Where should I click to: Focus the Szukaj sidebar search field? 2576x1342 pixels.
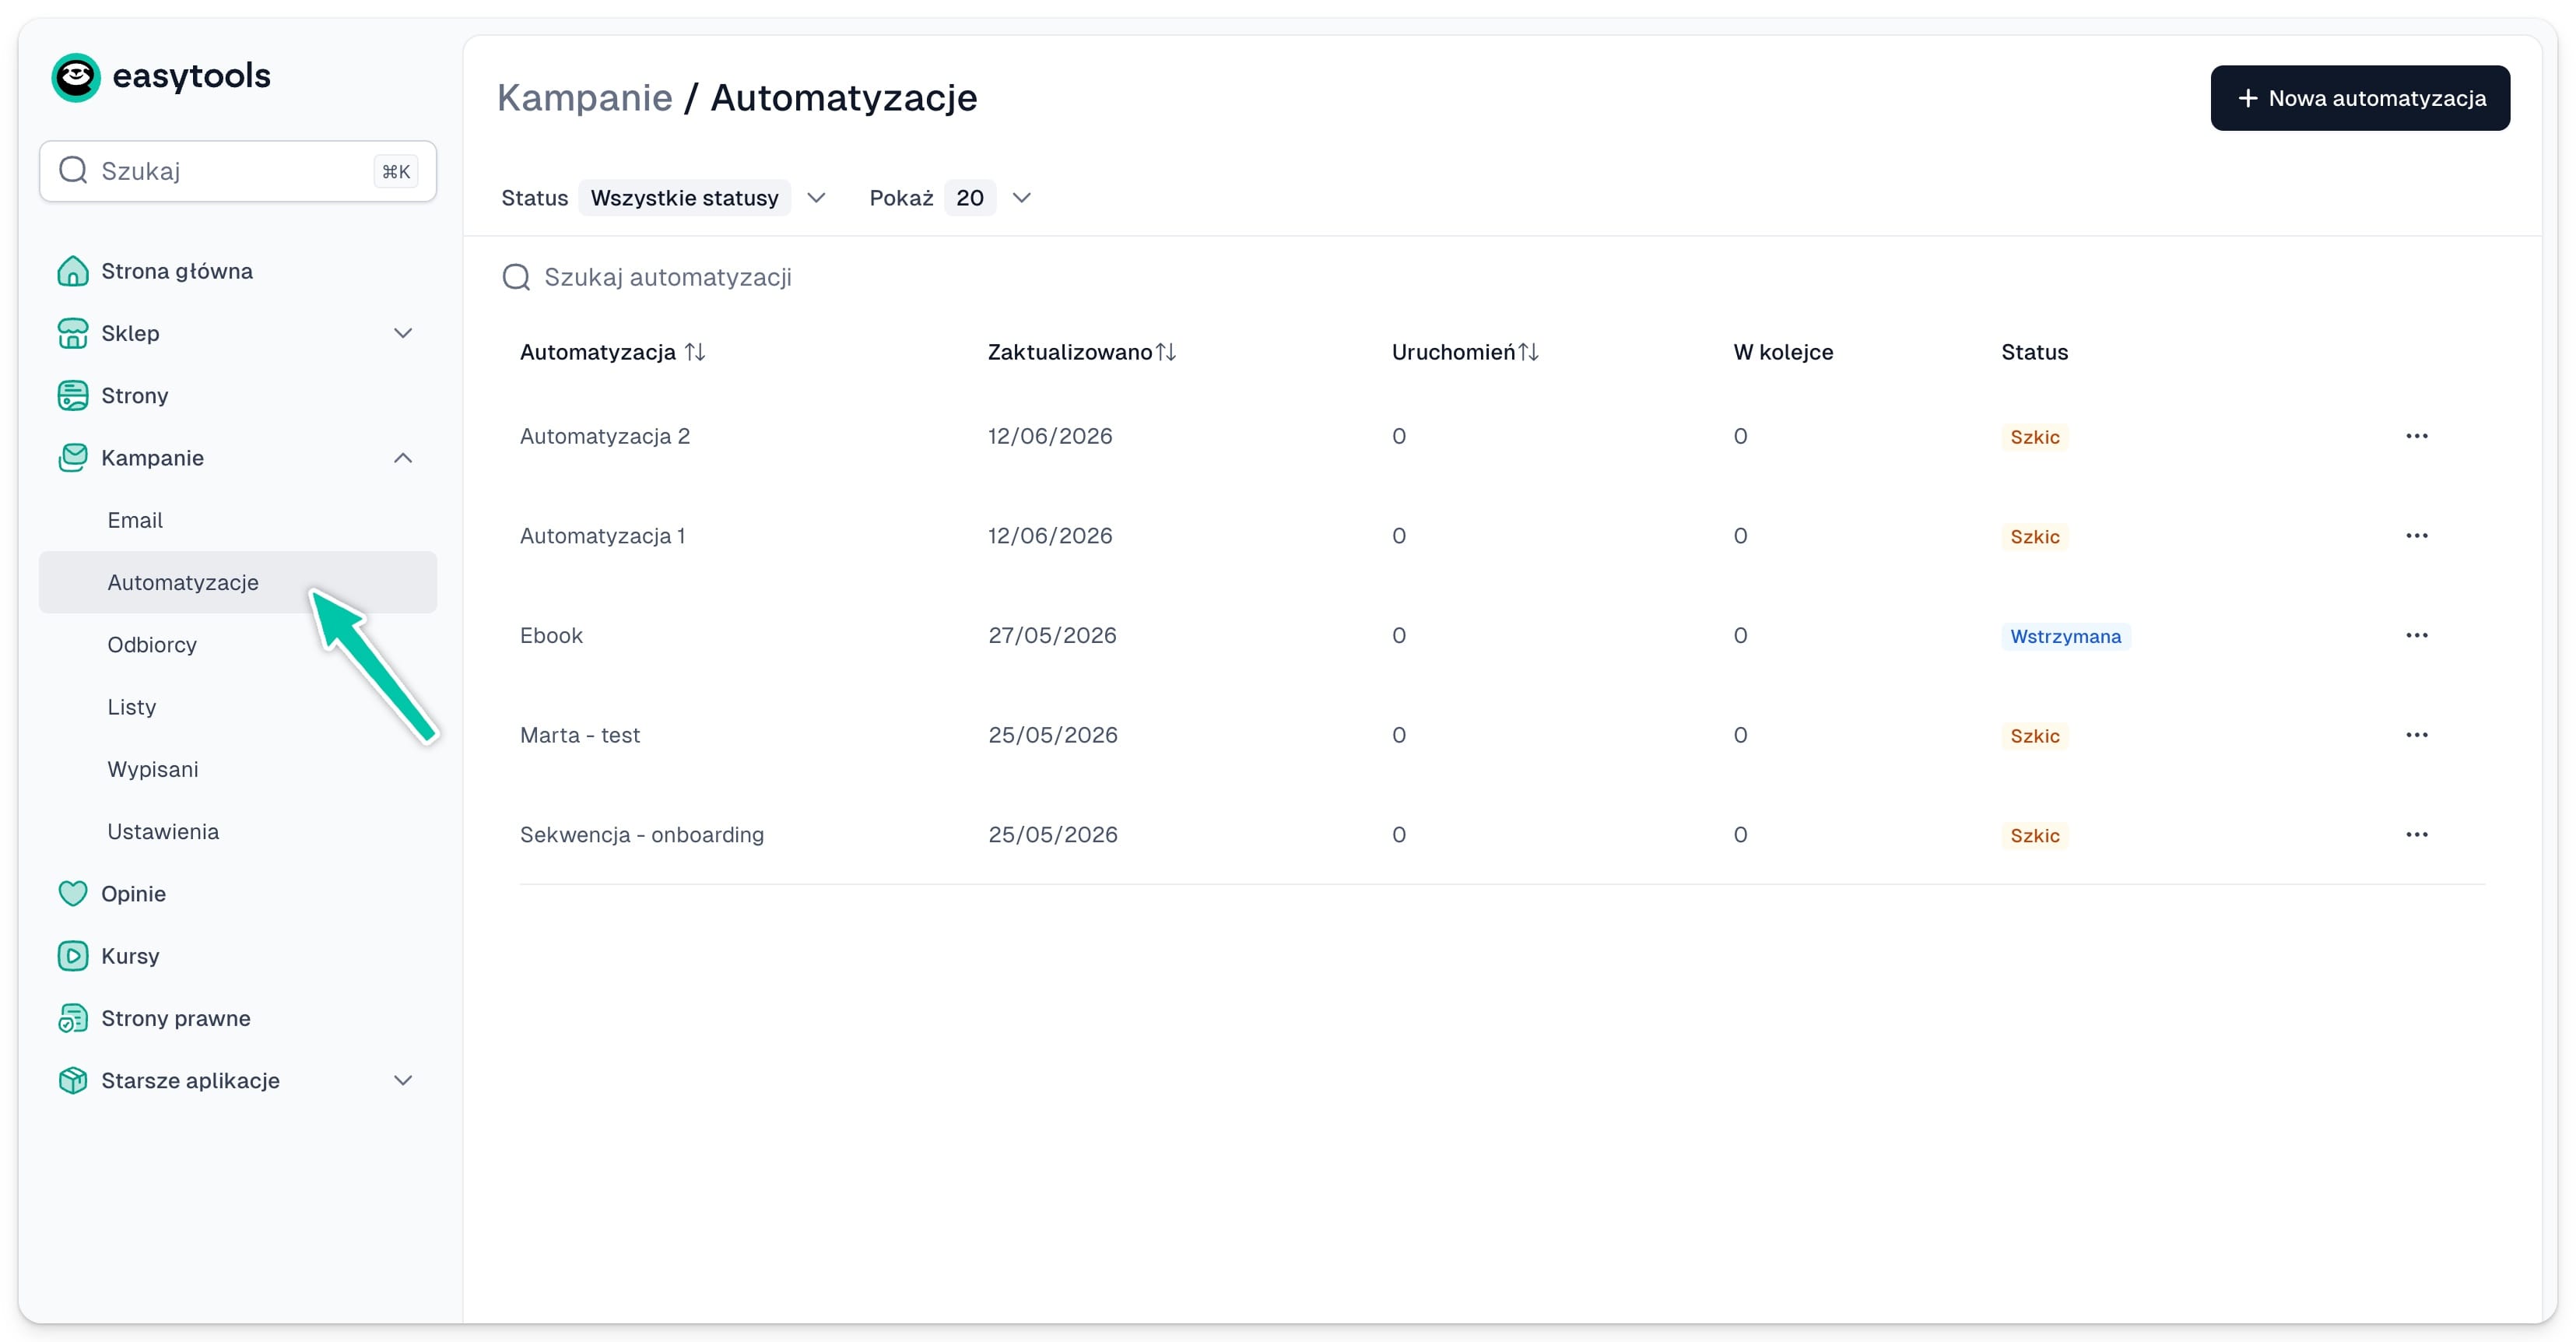click(x=237, y=171)
